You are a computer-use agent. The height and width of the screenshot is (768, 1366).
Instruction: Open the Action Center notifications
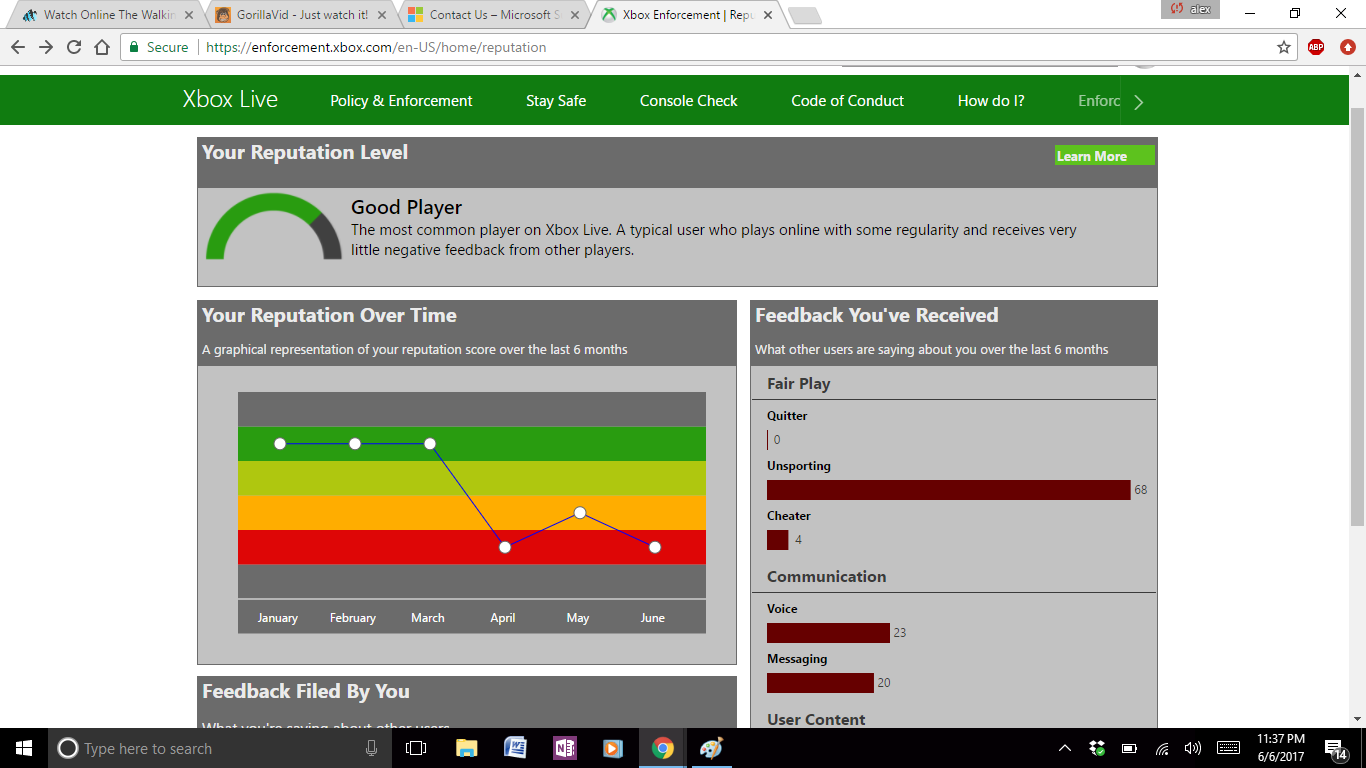tap(1335, 748)
